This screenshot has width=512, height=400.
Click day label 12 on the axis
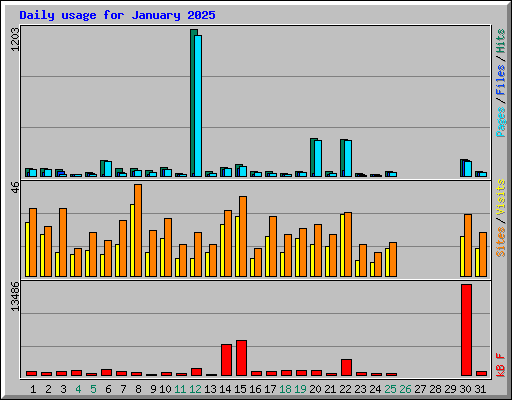(x=195, y=389)
